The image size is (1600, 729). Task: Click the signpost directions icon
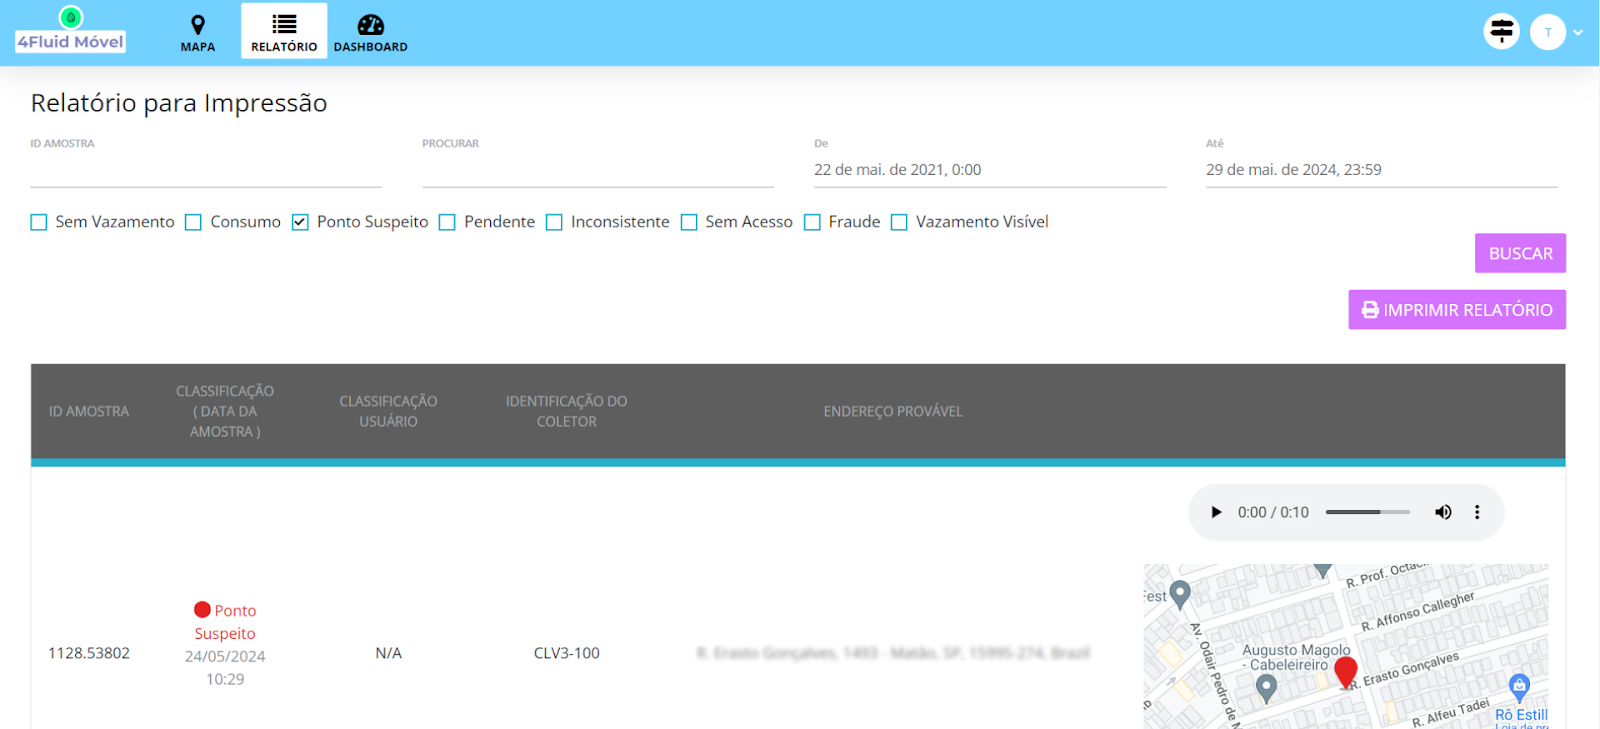pos(1501,32)
